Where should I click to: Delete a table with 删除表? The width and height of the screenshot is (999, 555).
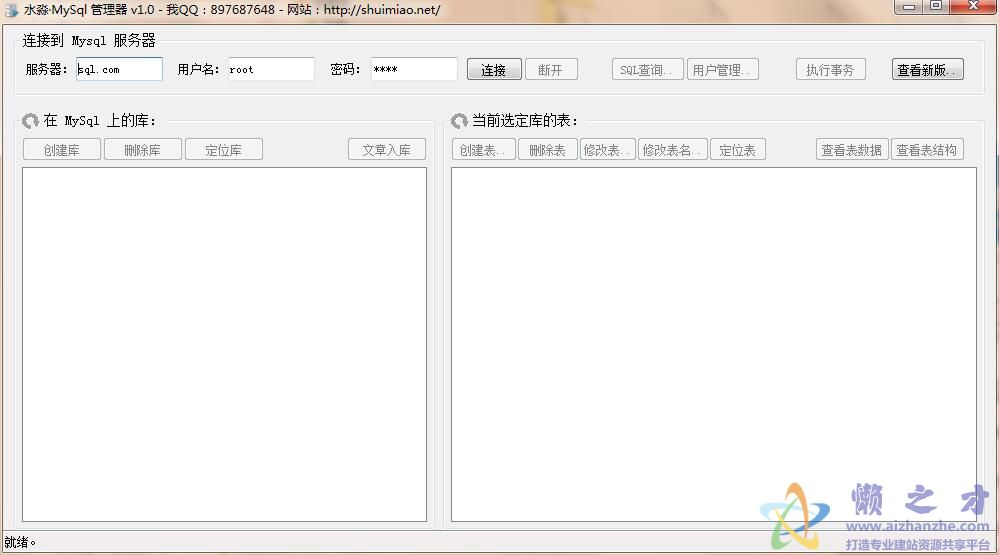click(548, 150)
